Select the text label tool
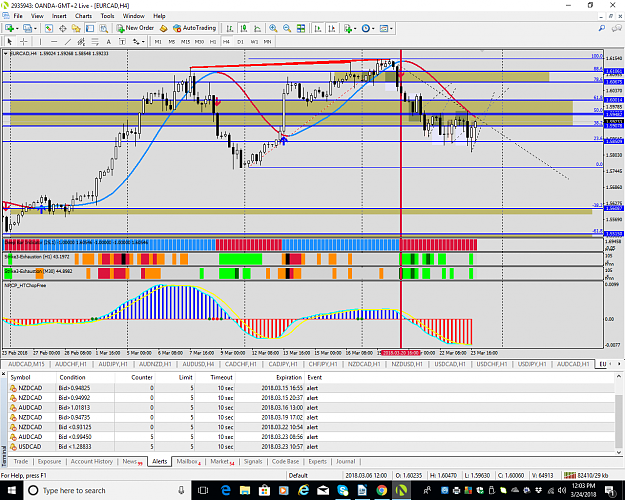 click(x=122, y=41)
